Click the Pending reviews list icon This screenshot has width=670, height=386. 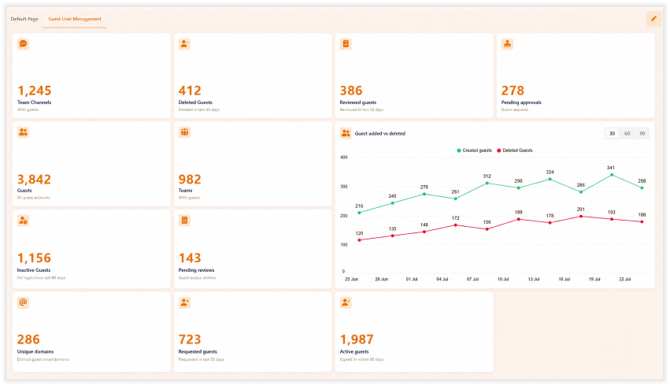click(x=185, y=221)
